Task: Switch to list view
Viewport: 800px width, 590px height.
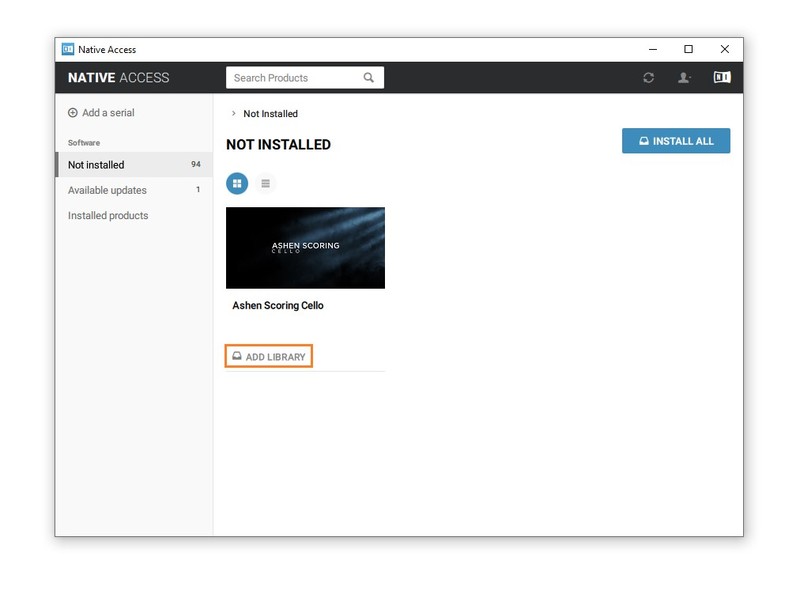Action: click(265, 183)
